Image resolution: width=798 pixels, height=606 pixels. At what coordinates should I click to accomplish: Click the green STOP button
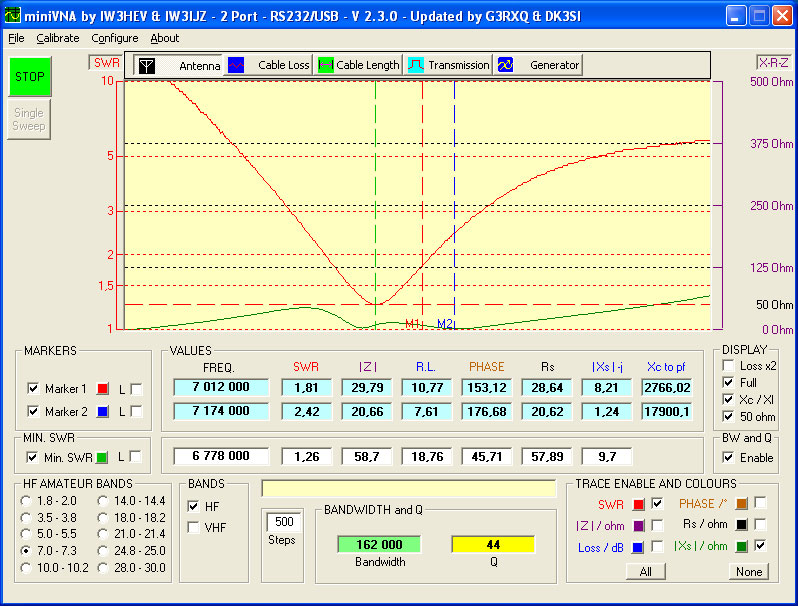(30, 77)
